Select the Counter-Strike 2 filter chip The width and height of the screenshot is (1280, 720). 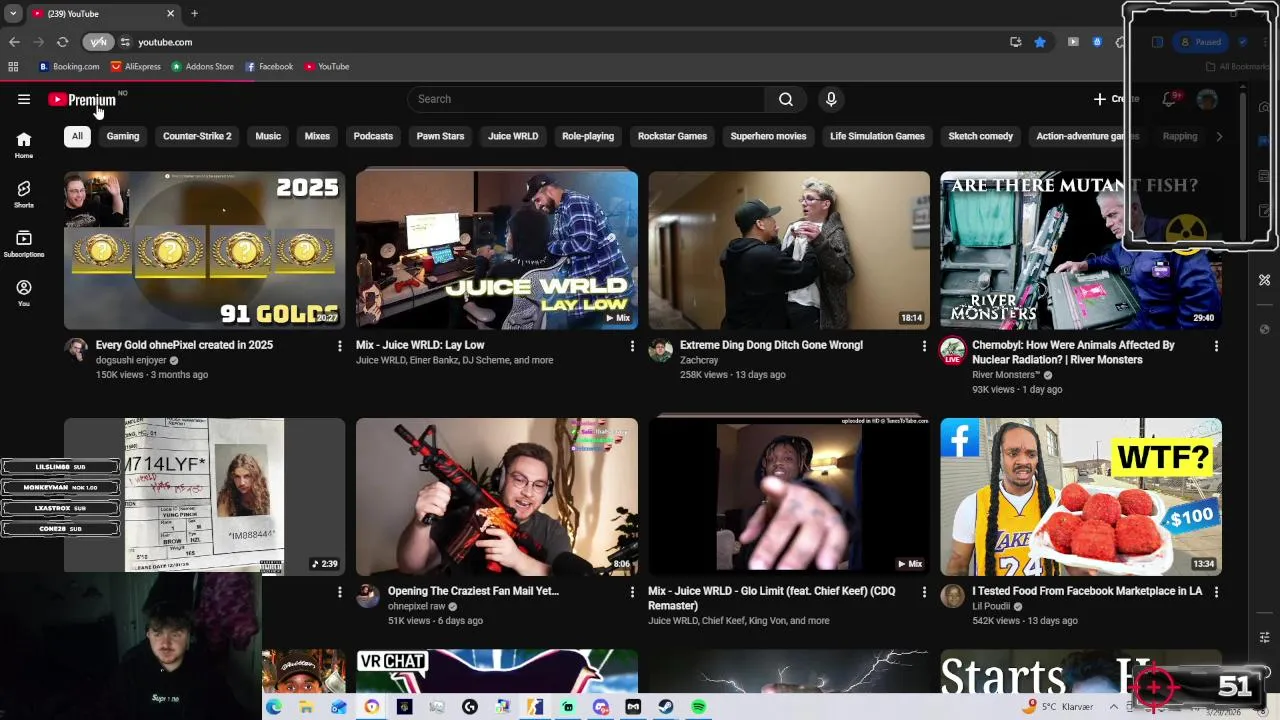(x=197, y=136)
